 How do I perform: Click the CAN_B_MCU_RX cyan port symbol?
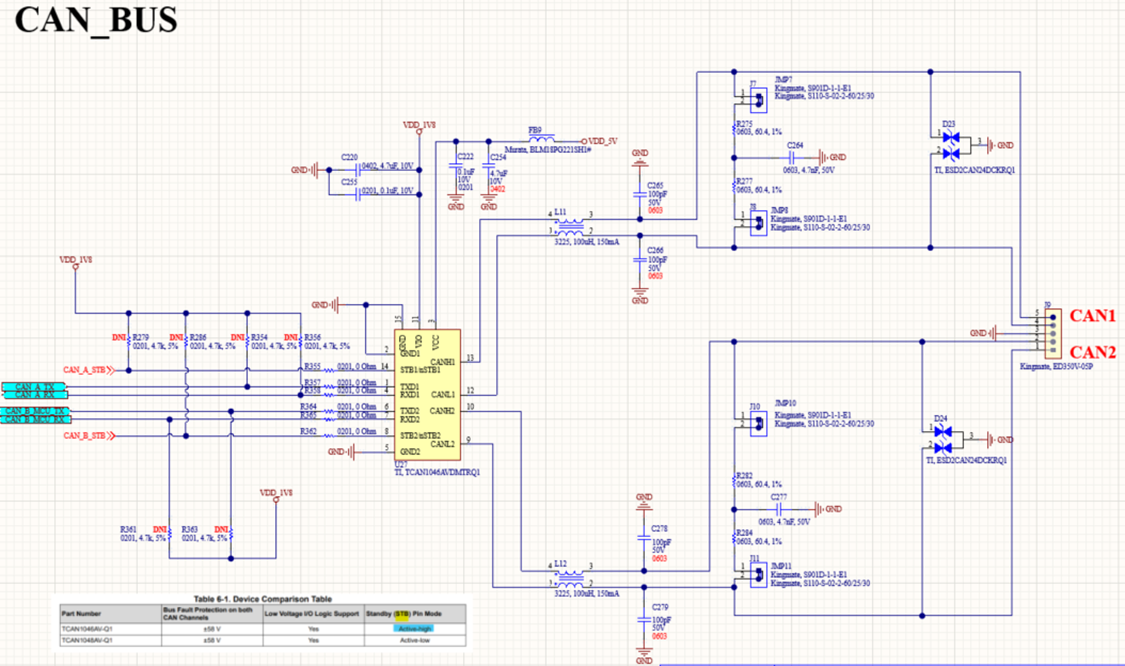click(x=34, y=419)
